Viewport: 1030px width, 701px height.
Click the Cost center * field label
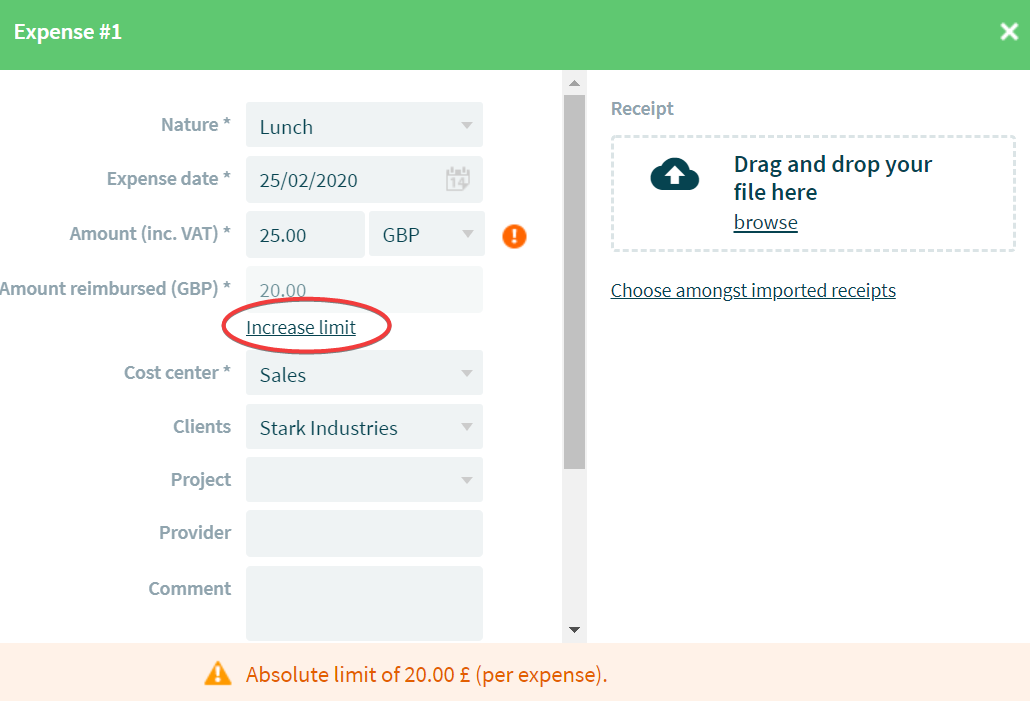[x=177, y=373]
